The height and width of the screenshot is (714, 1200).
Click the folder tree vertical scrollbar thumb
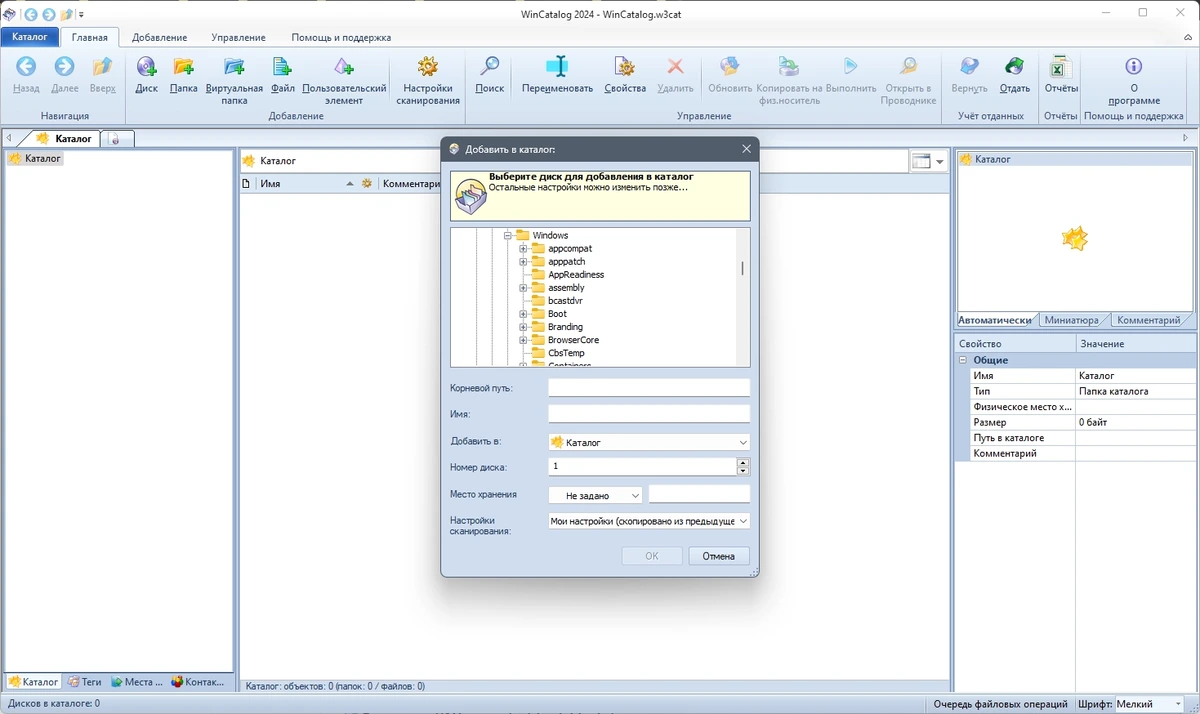point(742,268)
